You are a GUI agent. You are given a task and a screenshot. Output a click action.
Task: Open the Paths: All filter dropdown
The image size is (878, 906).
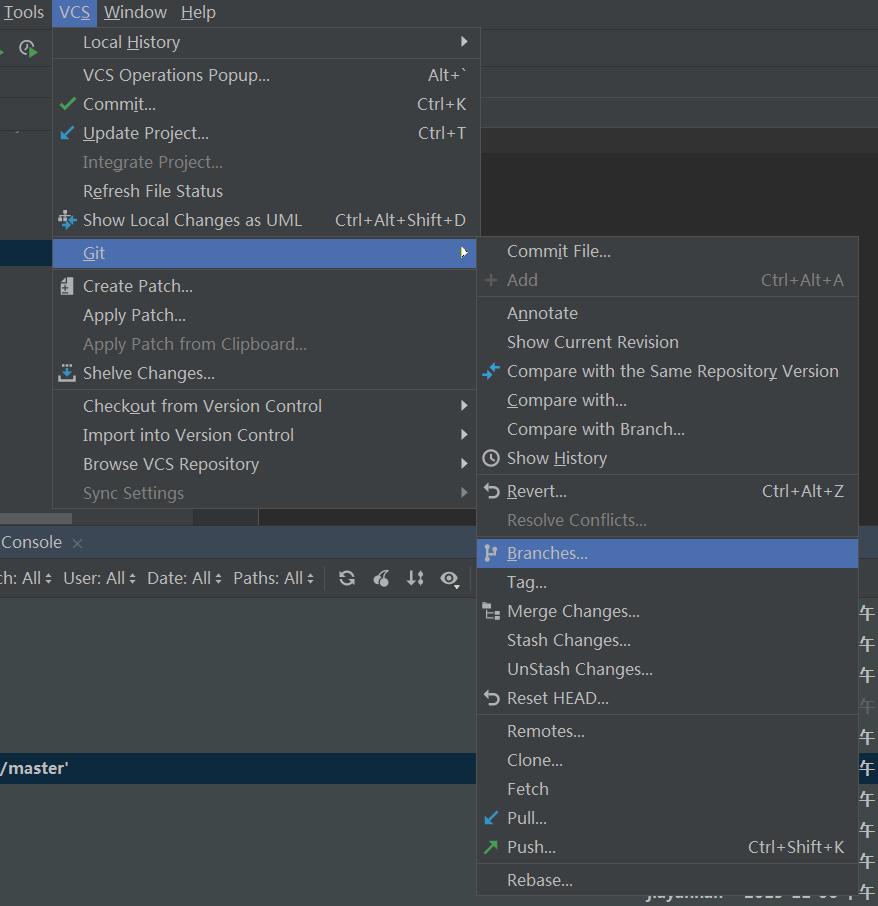pyautogui.click(x=273, y=578)
